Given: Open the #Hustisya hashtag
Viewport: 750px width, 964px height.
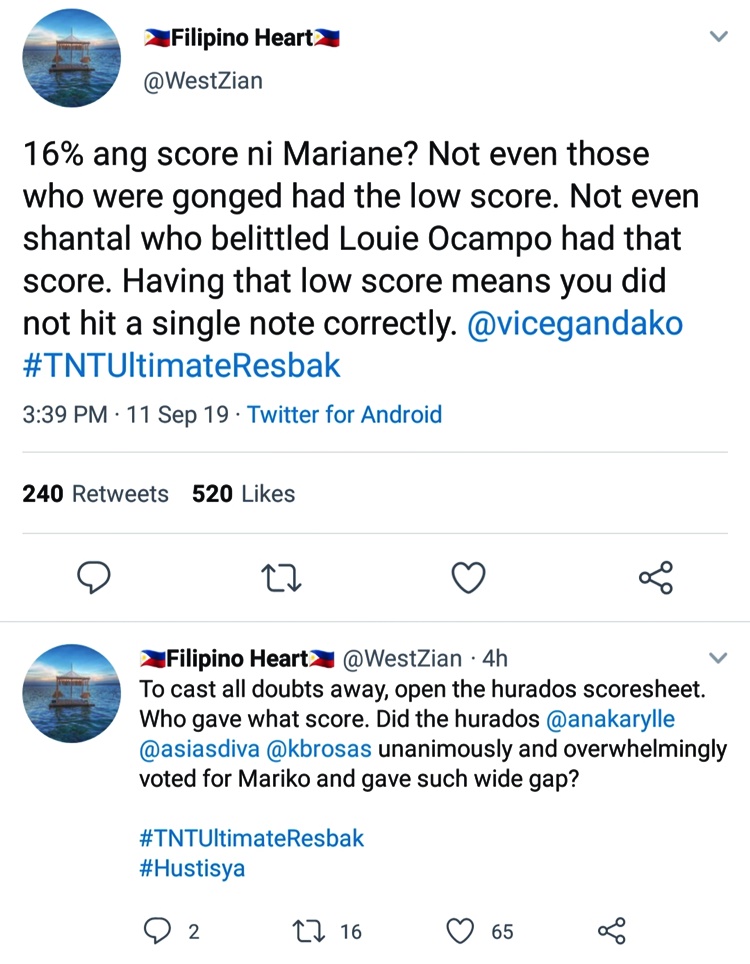Looking at the screenshot, I should [x=191, y=867].
